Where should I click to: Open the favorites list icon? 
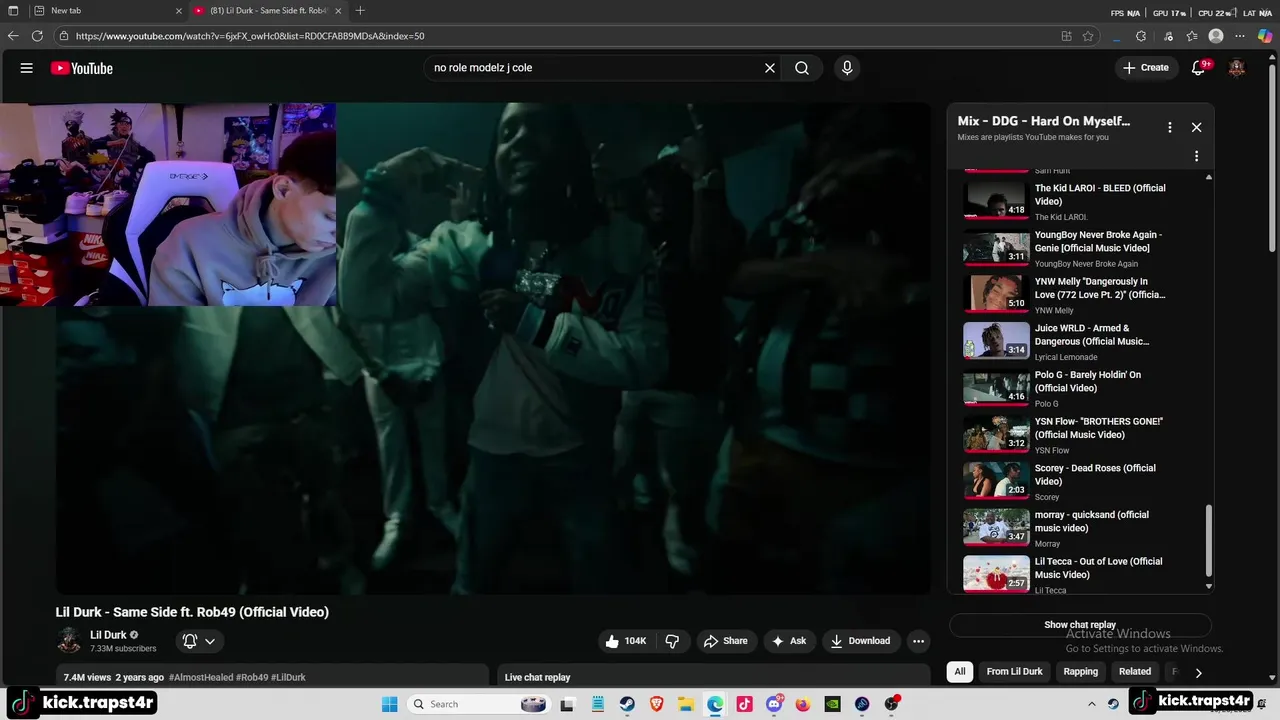[x=1192, y=36]
